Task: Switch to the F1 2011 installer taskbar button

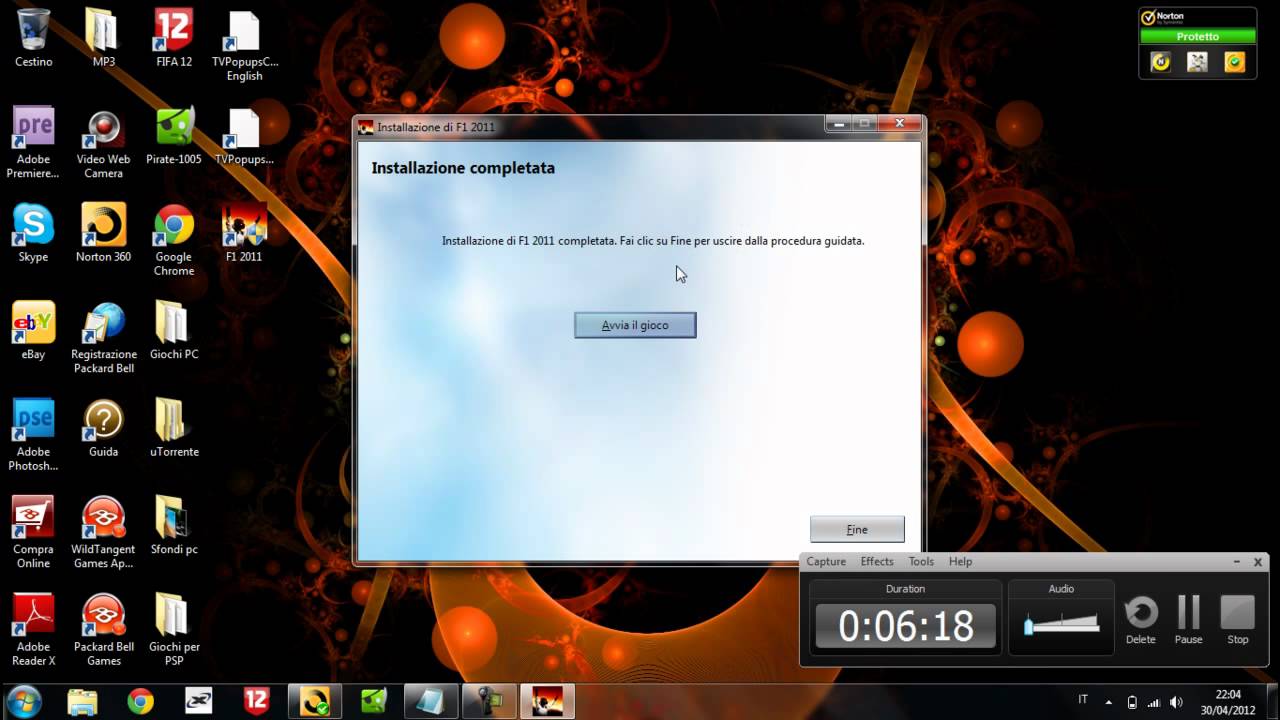Action: [547, 701]
